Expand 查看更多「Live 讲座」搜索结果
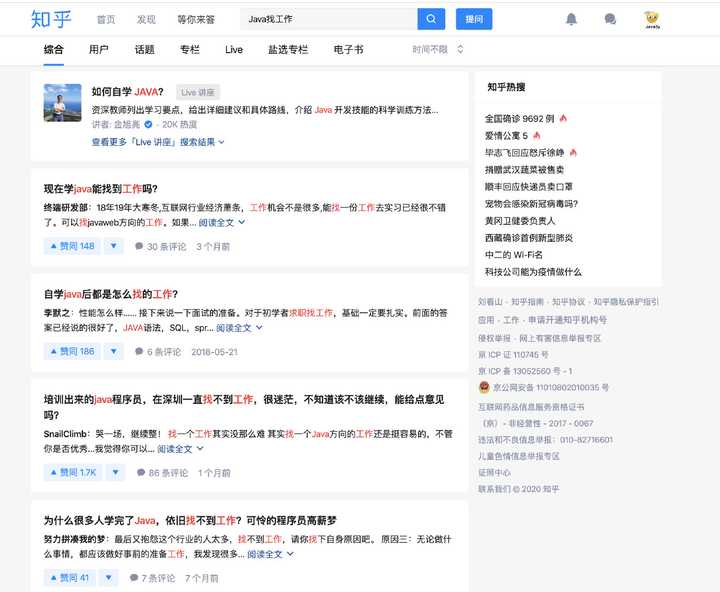 158,142
